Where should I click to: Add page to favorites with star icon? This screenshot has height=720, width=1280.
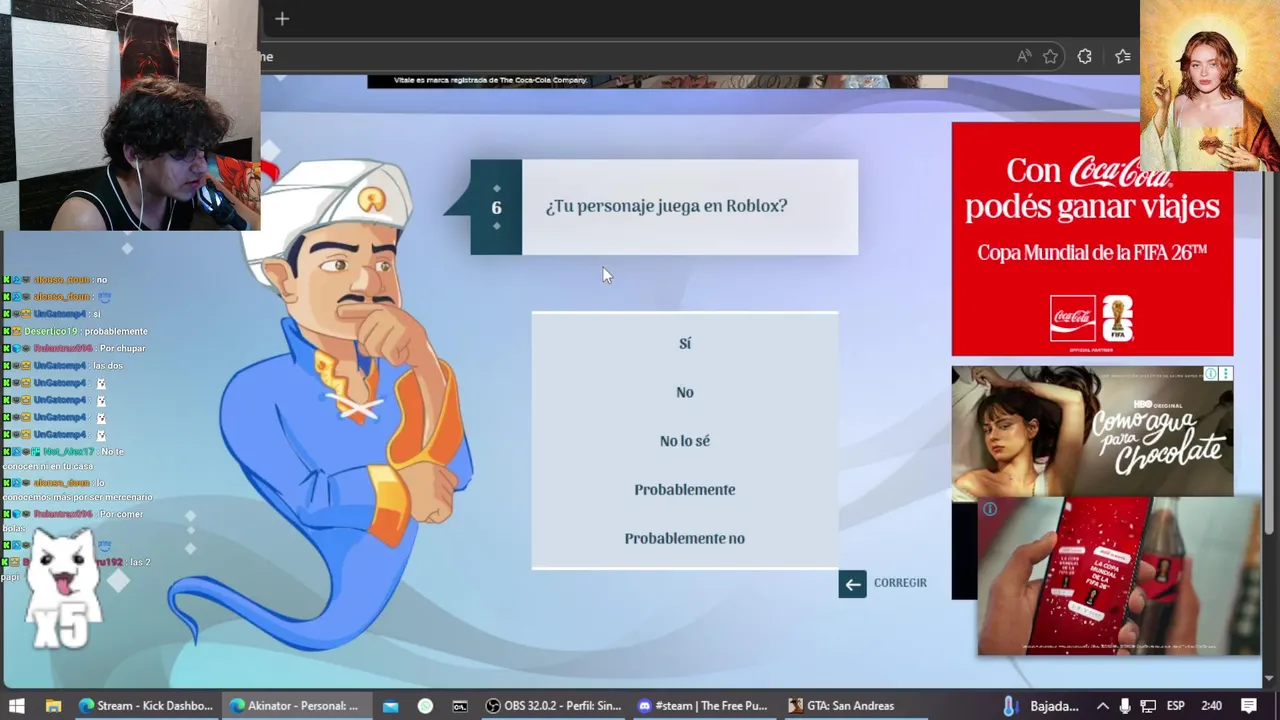click(1050, 57)
